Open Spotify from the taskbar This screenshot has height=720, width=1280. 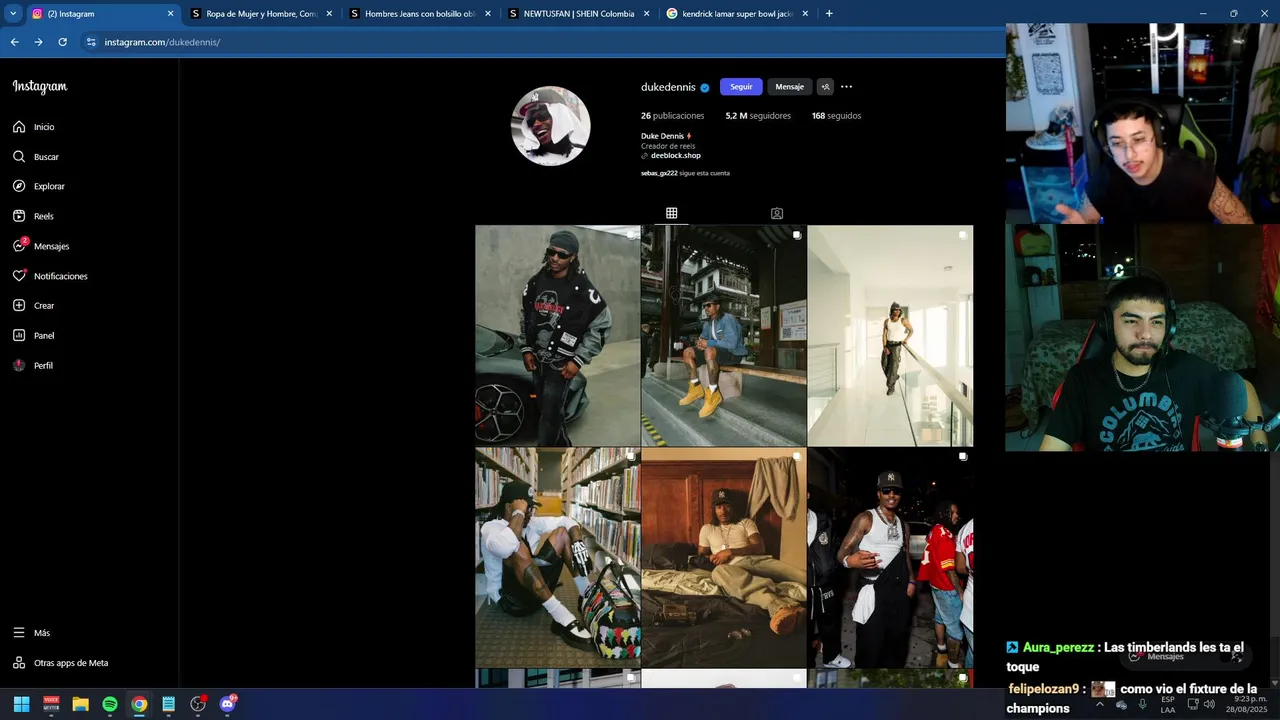[x=110, y=704]
